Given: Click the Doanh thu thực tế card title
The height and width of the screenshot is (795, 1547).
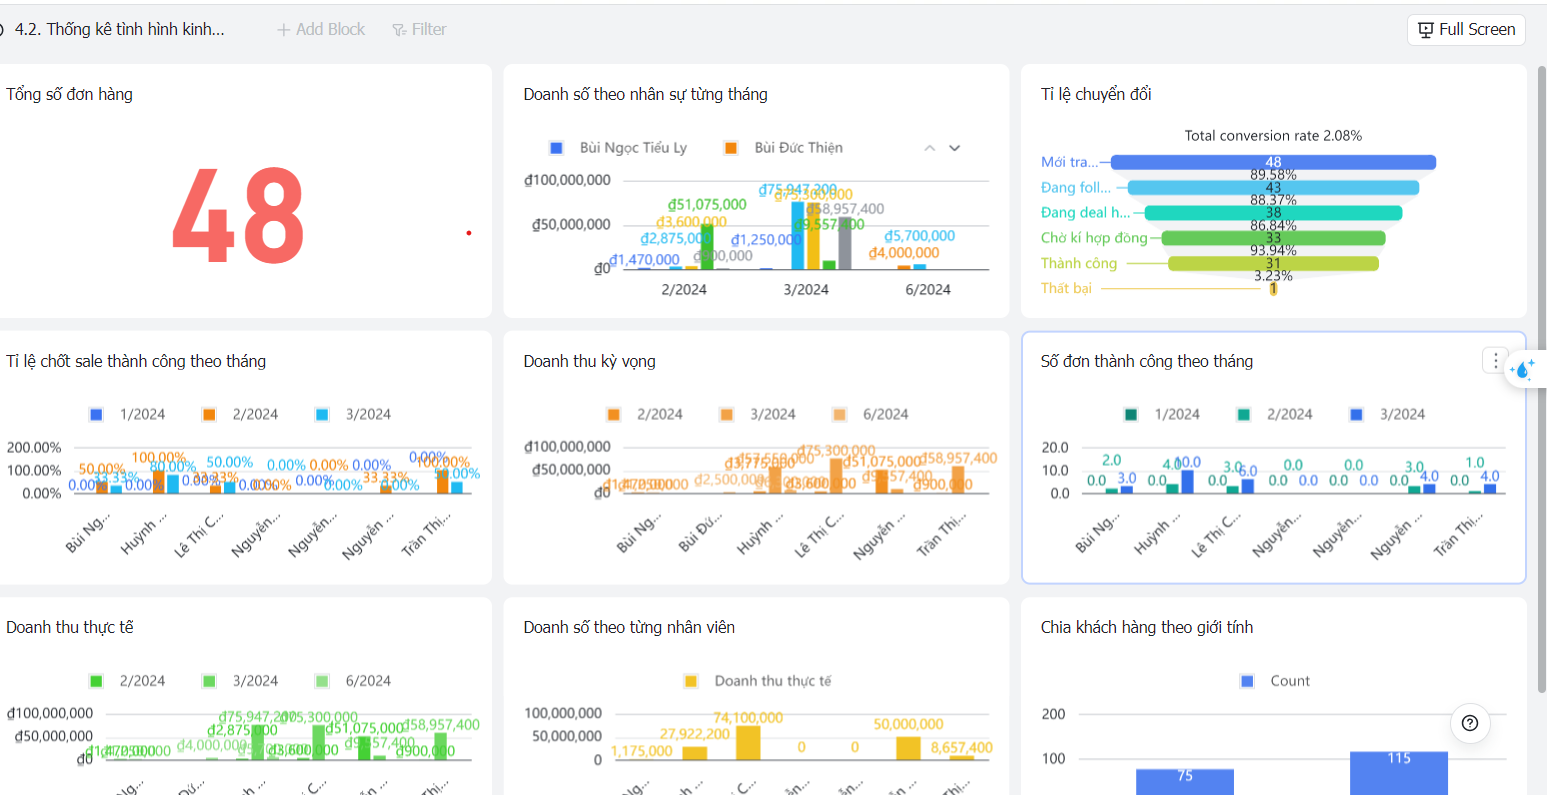Looking at the screenshot, I should [69, 627].
